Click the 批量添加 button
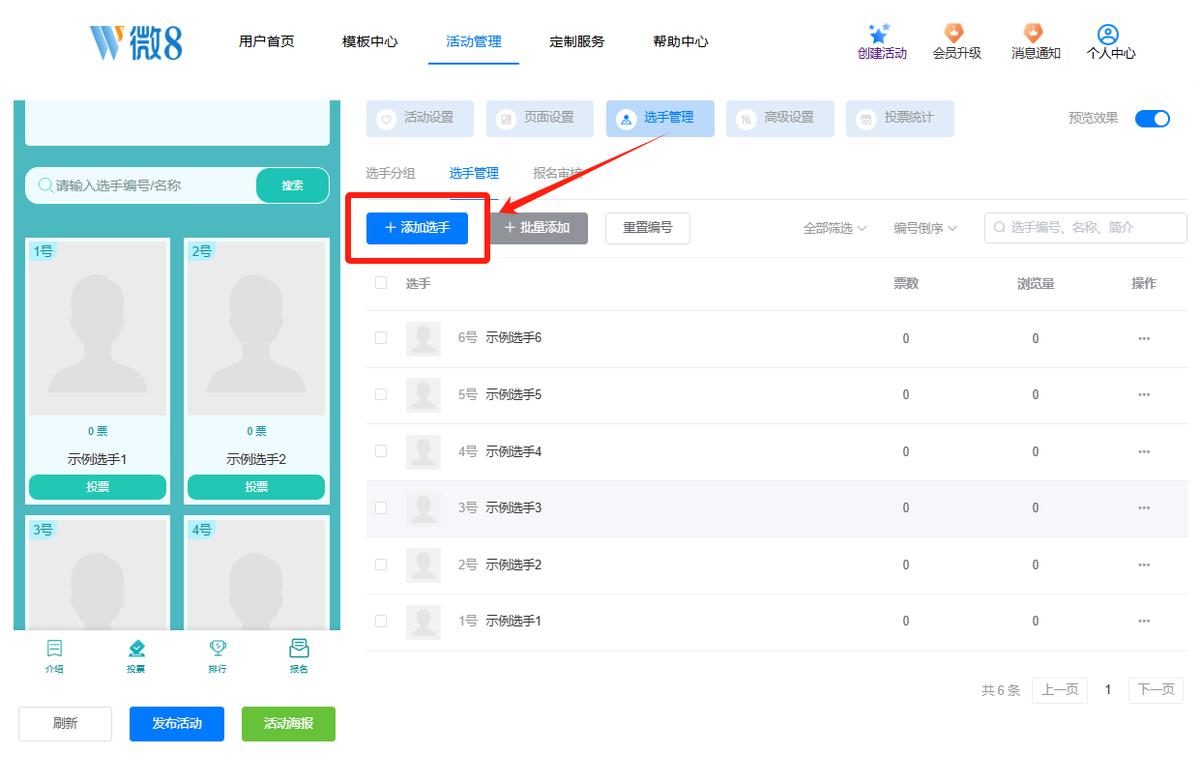The width and height of the screenshot is (1200, 777). click(537, 228)
